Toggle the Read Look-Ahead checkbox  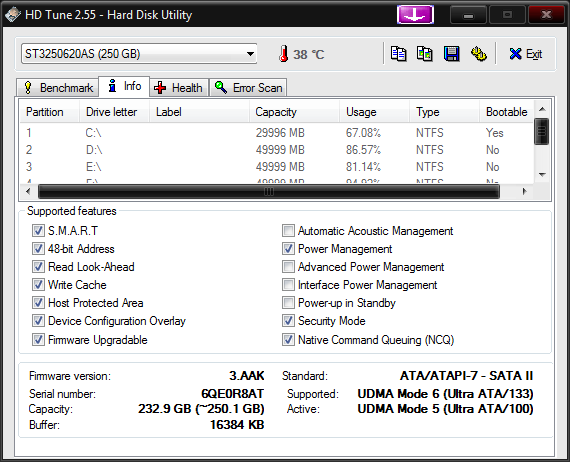[x=38, y=267]
